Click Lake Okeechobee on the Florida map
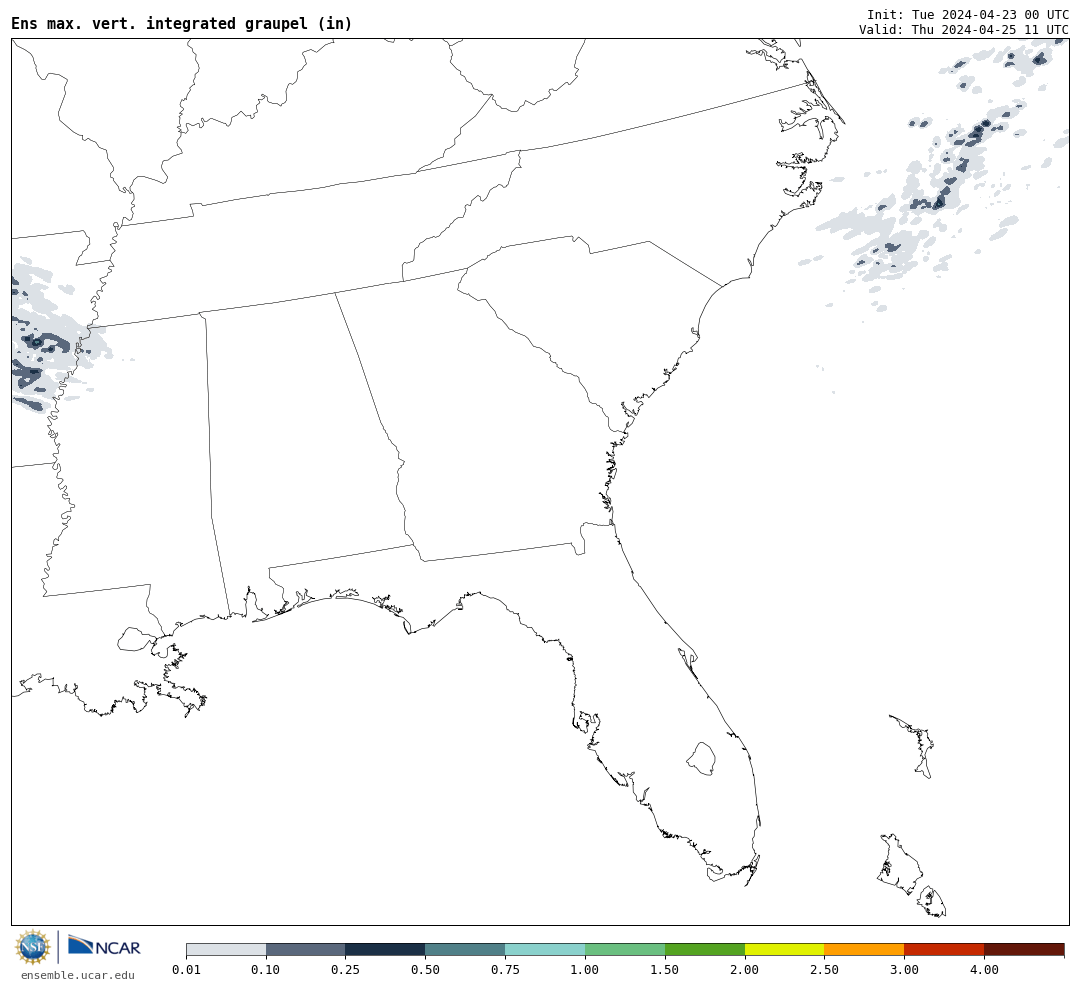The image size is (1080, 988). [701, 759]
